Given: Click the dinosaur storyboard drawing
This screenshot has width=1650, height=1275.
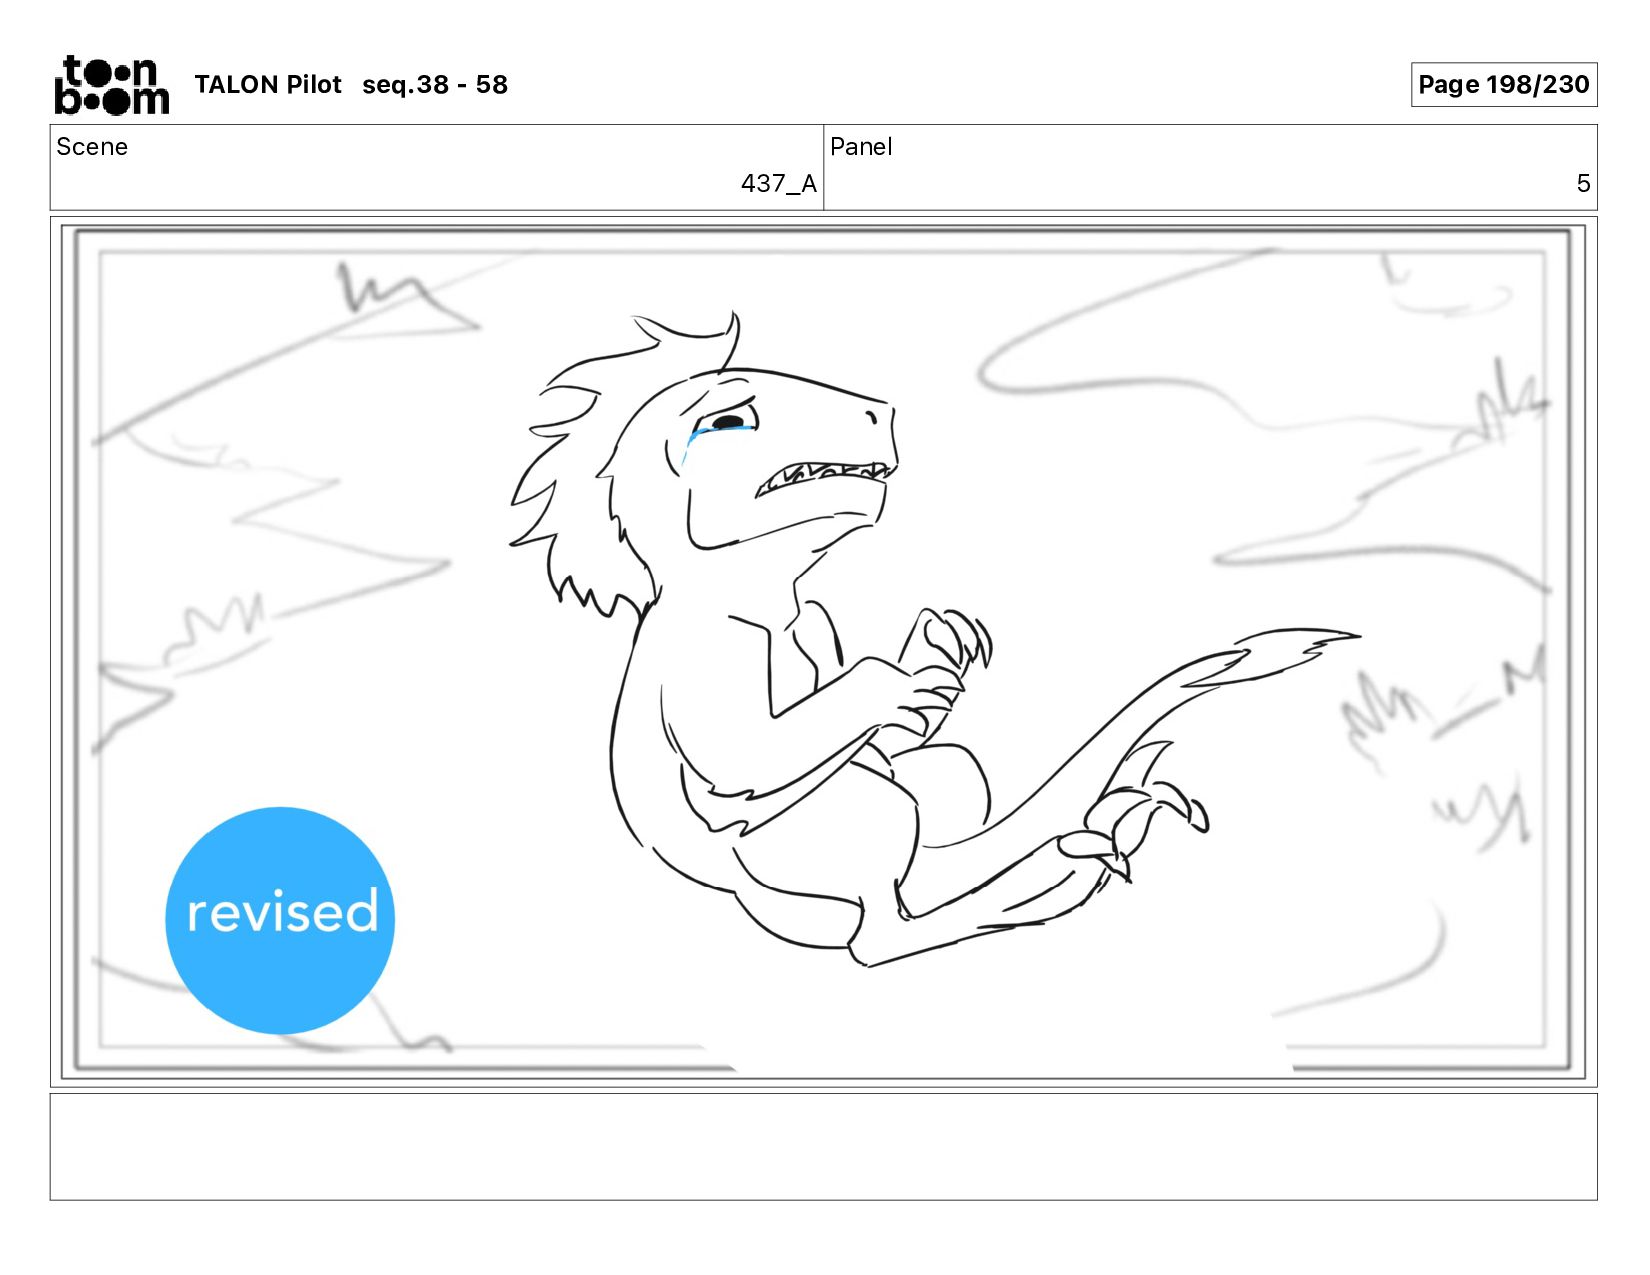Looking at the screenshot, I should click(x=935, y=640).
